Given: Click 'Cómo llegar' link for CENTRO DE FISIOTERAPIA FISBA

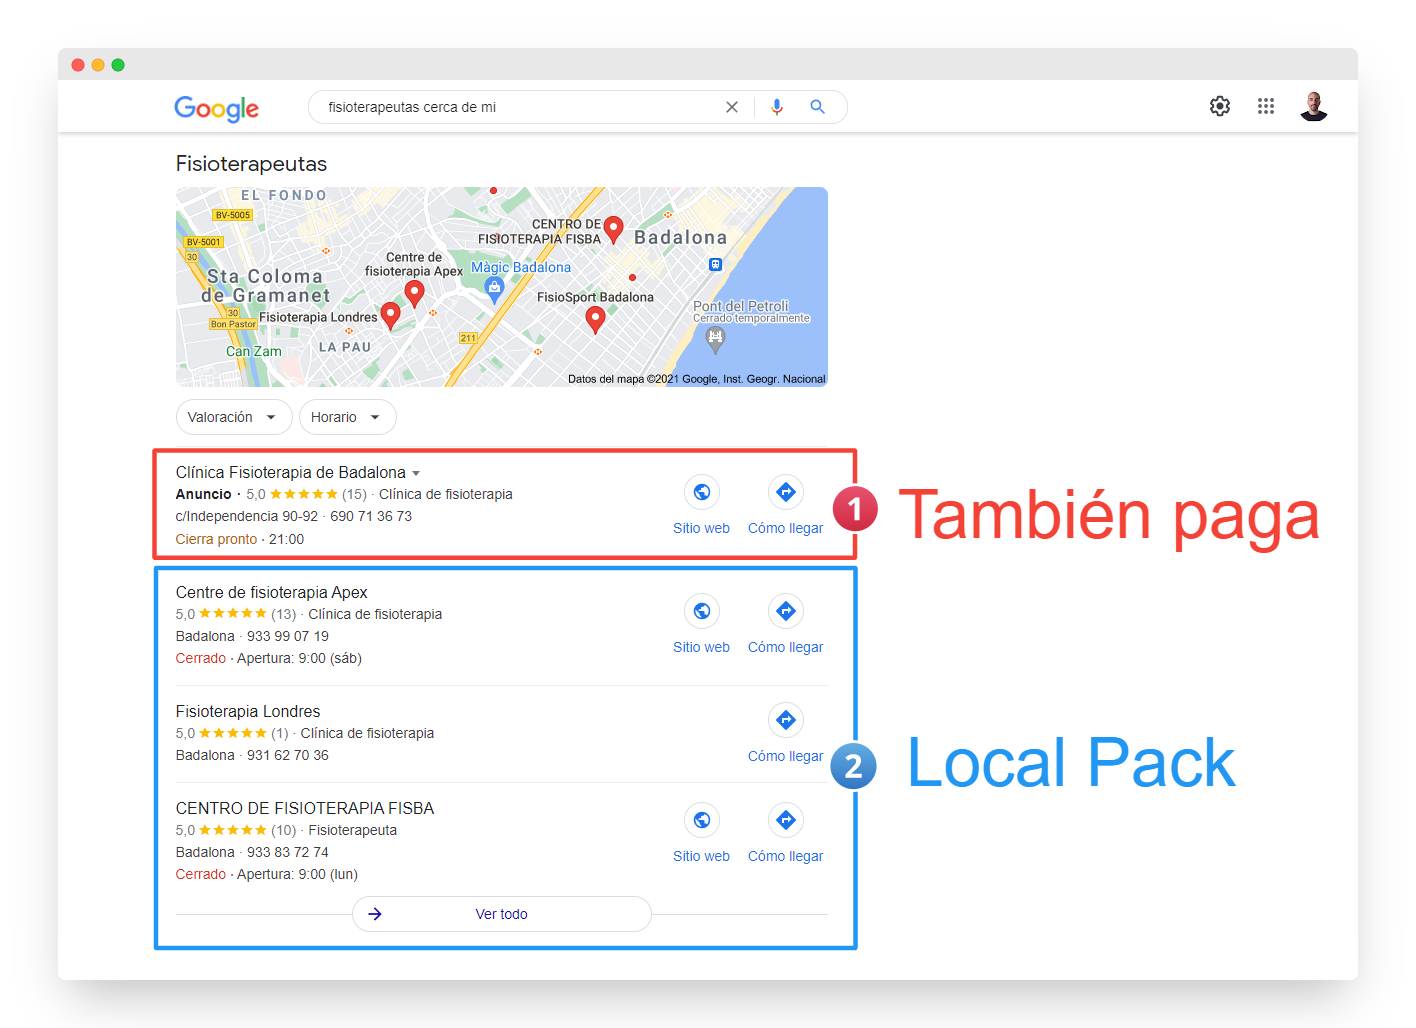Looking at the screenshot, I should [x=786, y=856].
